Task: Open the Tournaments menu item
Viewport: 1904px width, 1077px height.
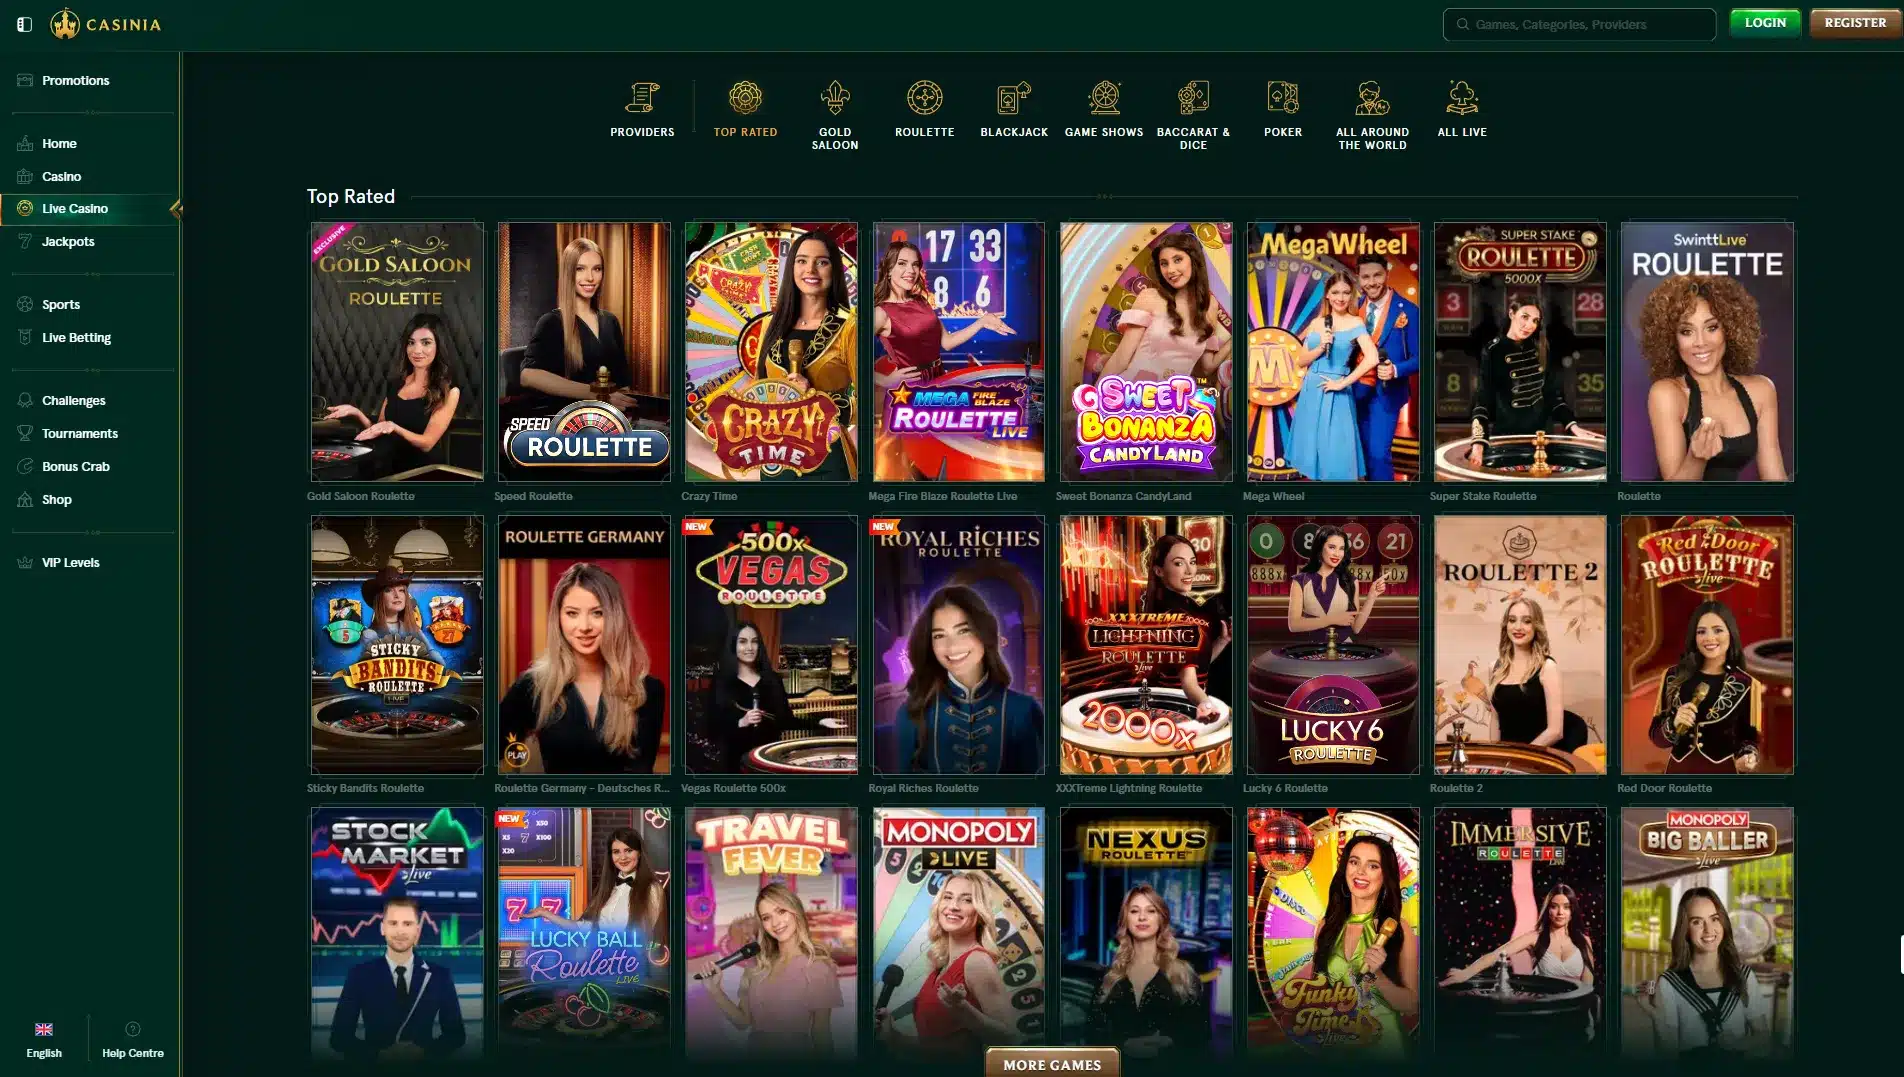Action: coord(80,433)
